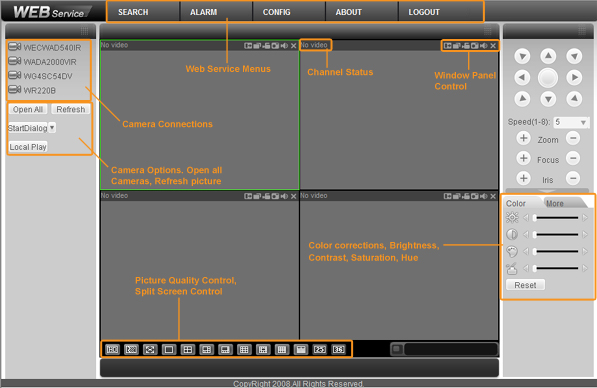Image resolution: width=597 pixels, height=388 pixels.
Task: Toggle audio icon in bottom-right video window
Action: pyautogui.click(x=484, y=196)
